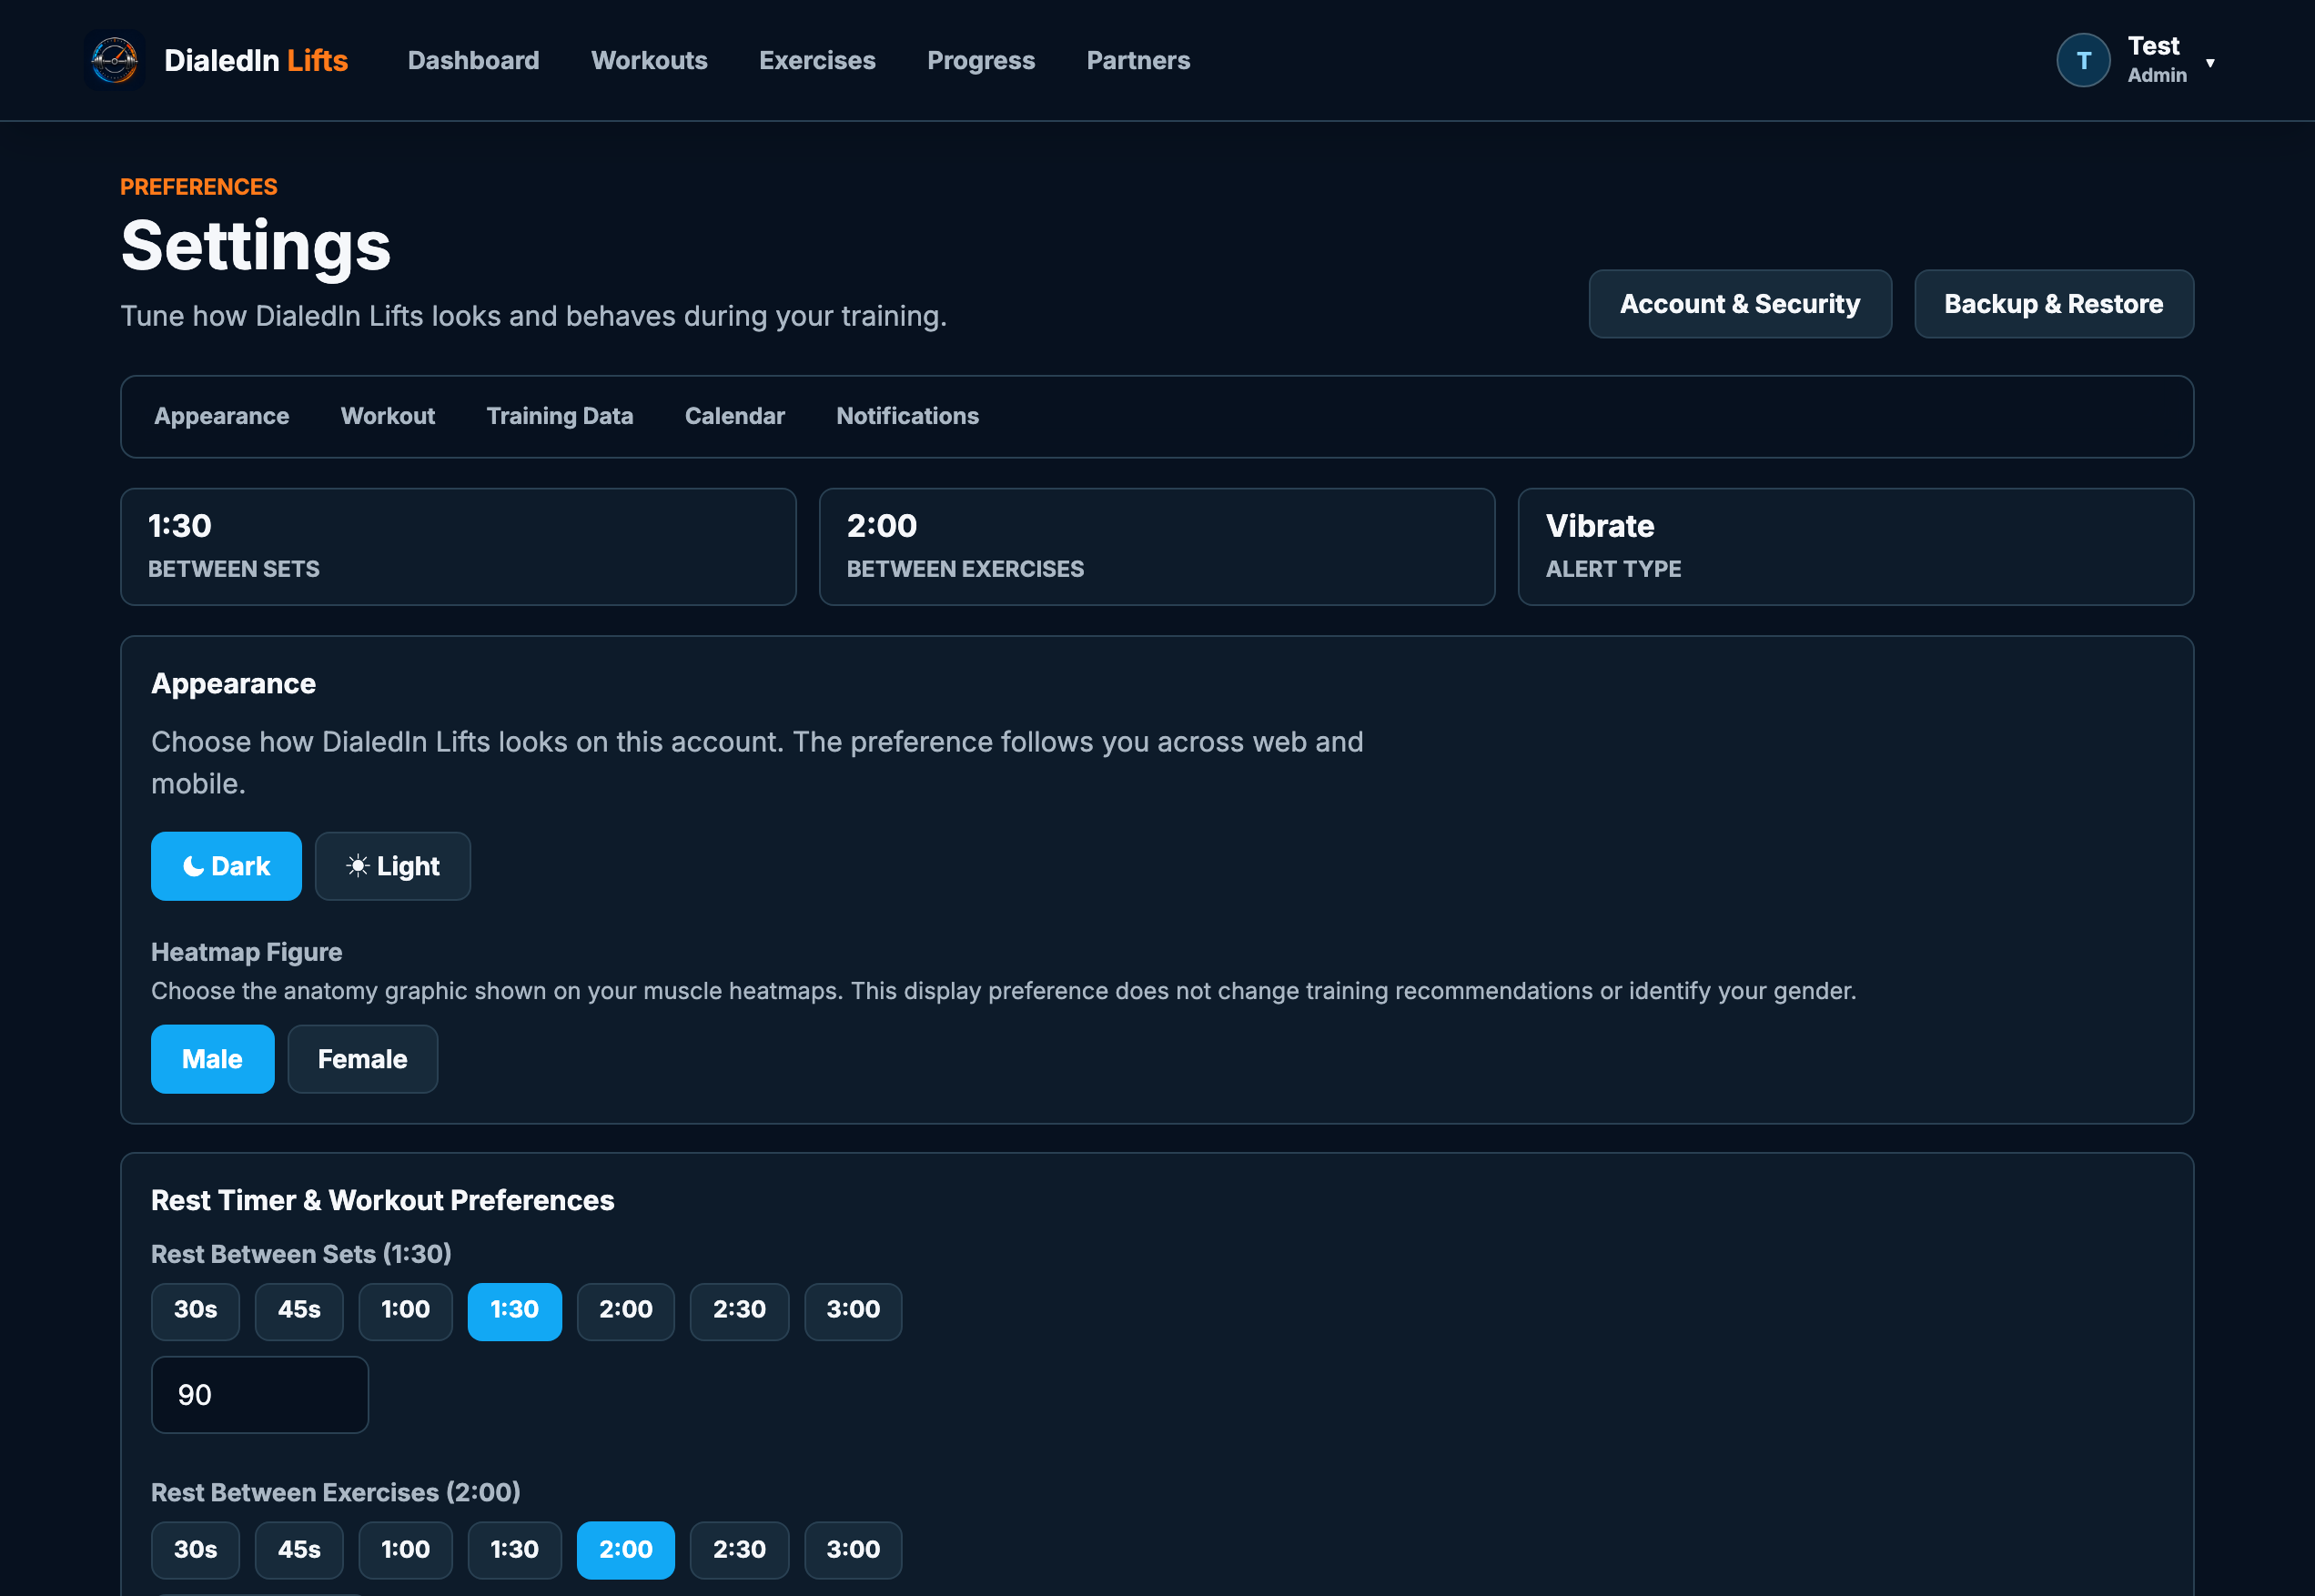
Task: Set rest between sets to 45s
Action: pos(299,1311)
